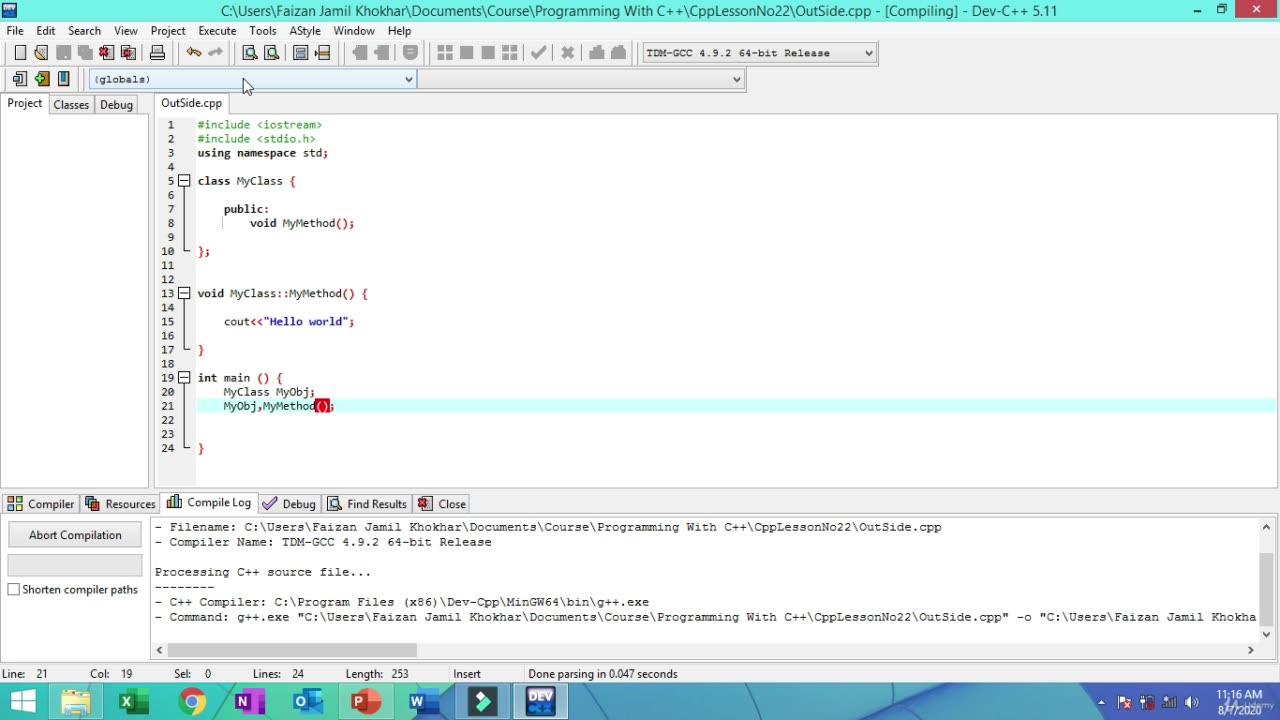
Task: Open the Find Results tab
Action: click(x=367, y=504)
